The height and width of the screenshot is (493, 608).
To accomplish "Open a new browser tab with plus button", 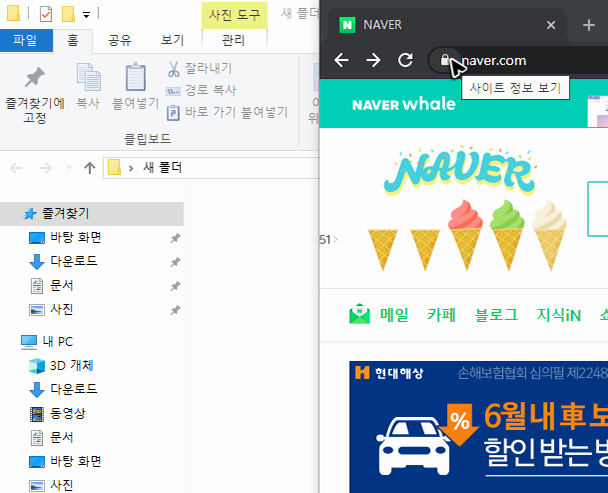I will tap(589, 25).
